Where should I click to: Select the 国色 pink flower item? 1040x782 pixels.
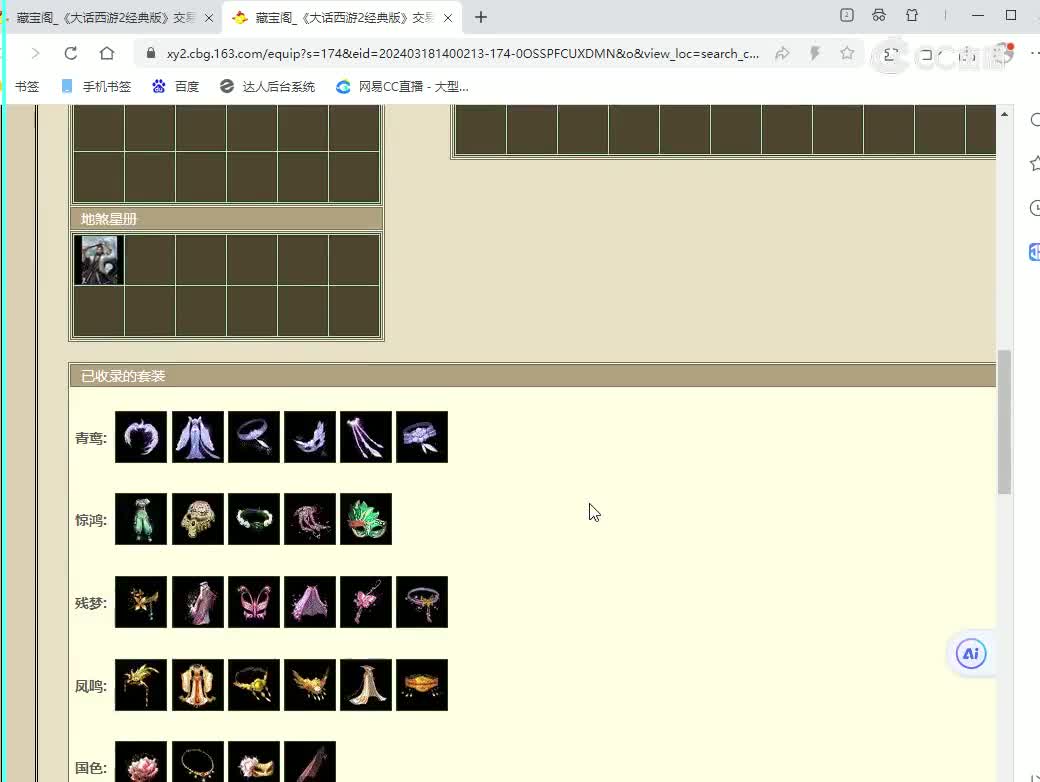click(x=141, y=762)
